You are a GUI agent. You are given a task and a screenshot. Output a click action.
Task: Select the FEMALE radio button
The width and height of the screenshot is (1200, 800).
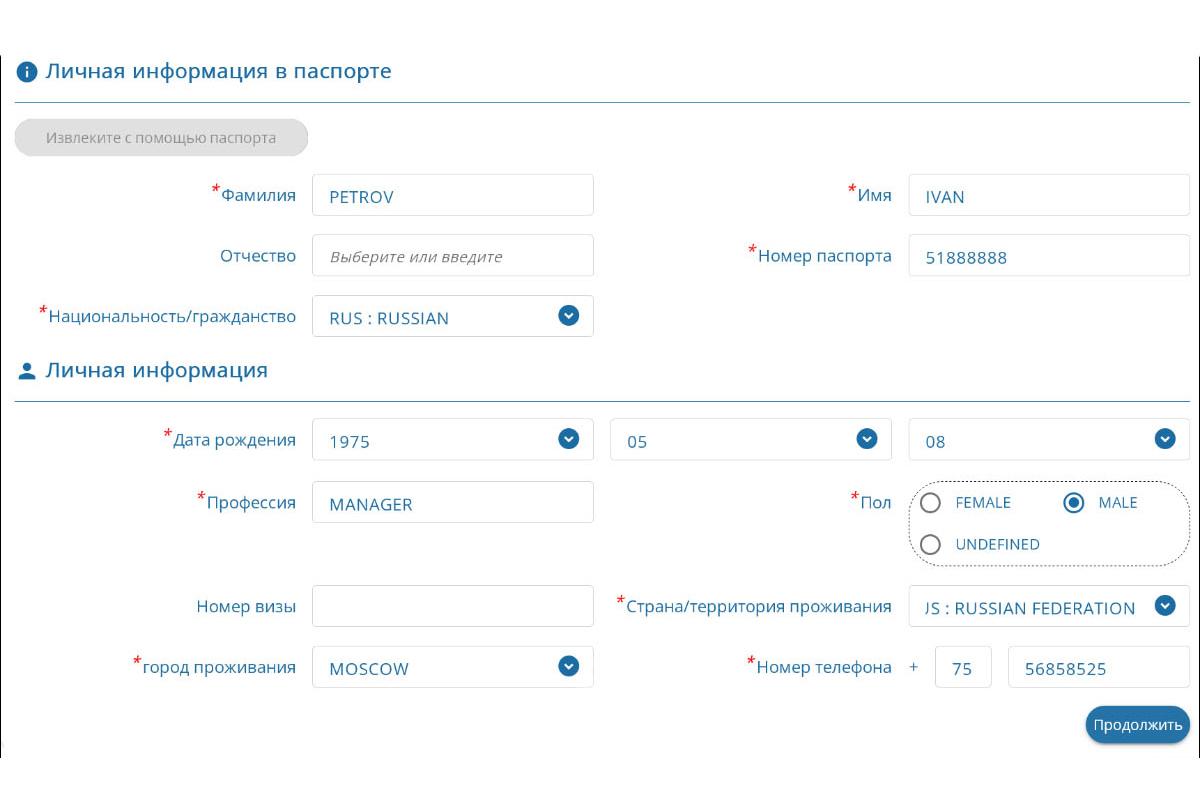click(930, 503)
